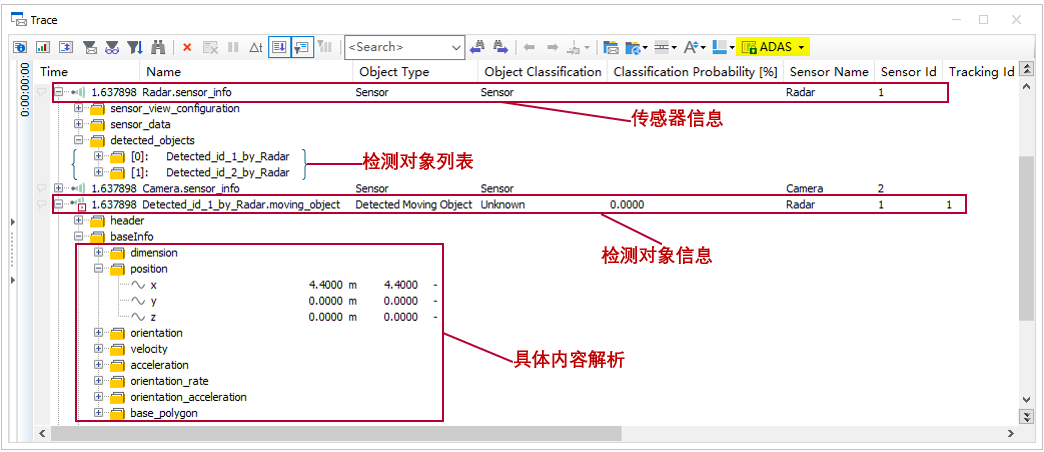Expand the header folder
Screen dimensions: 1044x452
(x=79, y=220)
